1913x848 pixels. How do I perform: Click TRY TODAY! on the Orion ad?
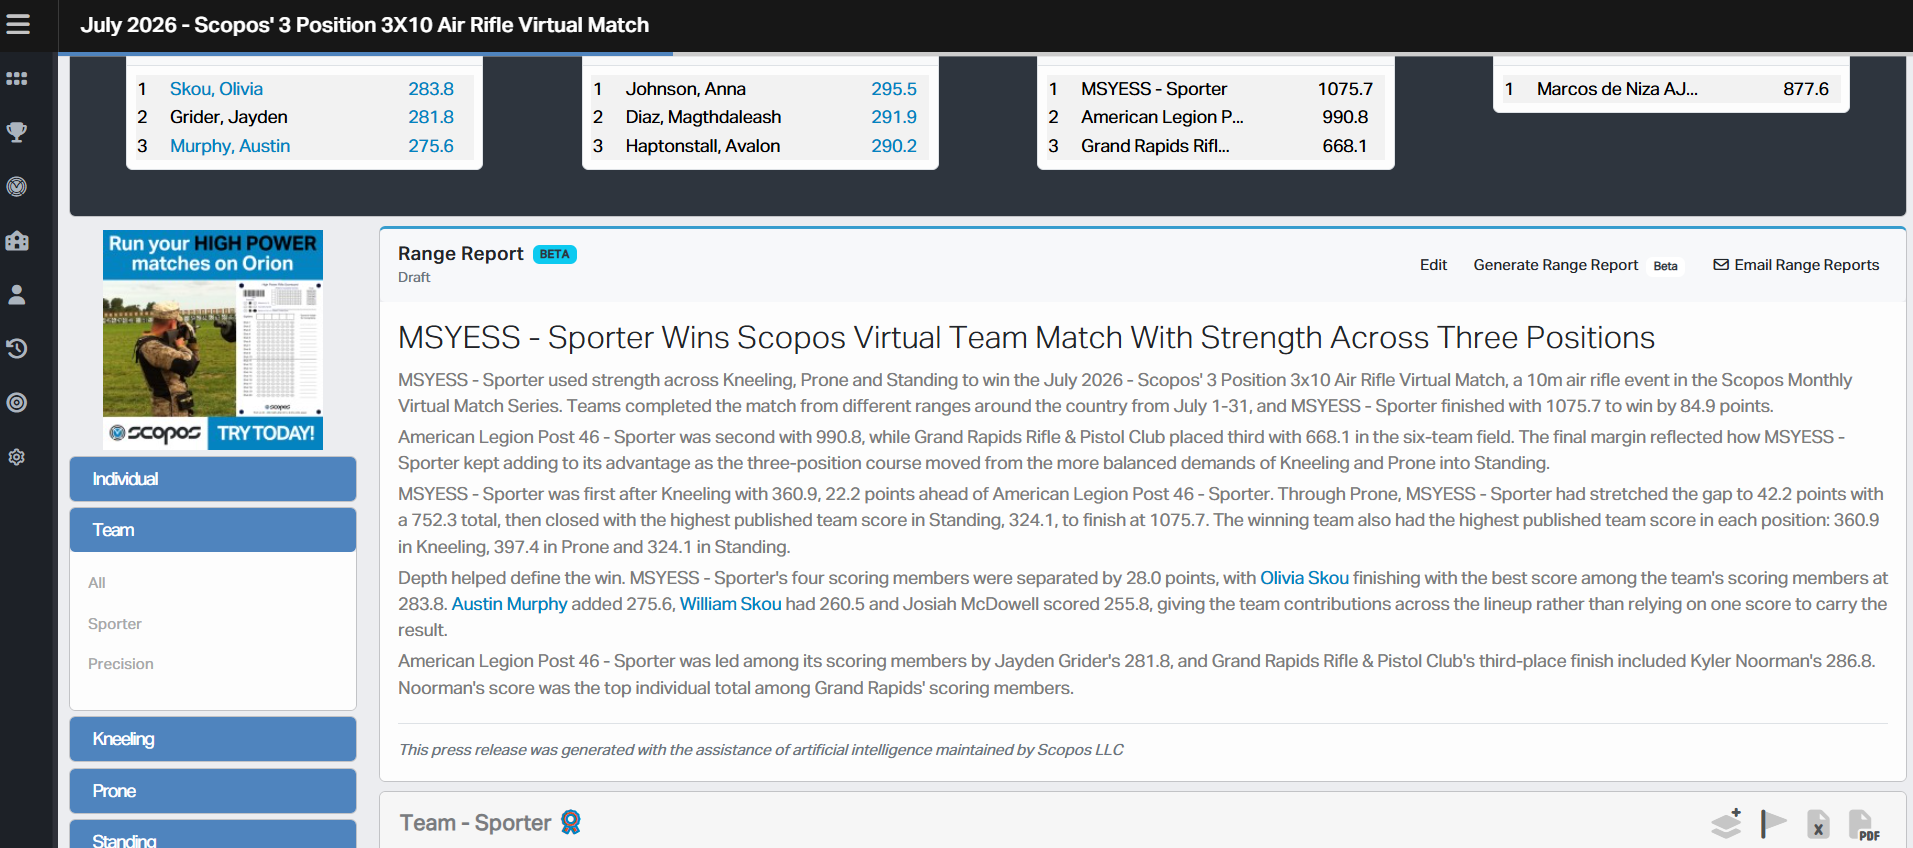pos(266,433)
